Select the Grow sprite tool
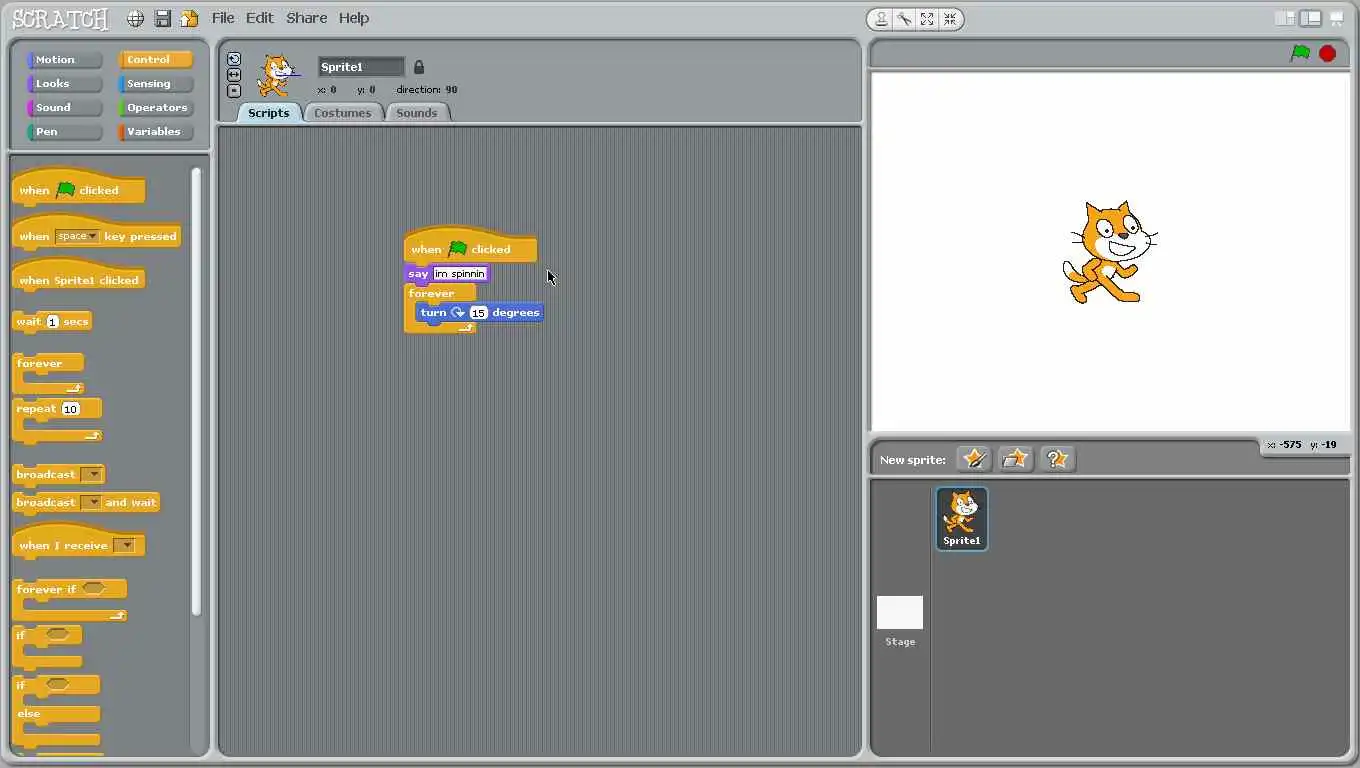 pyautogui.click(x=927, y=18)
